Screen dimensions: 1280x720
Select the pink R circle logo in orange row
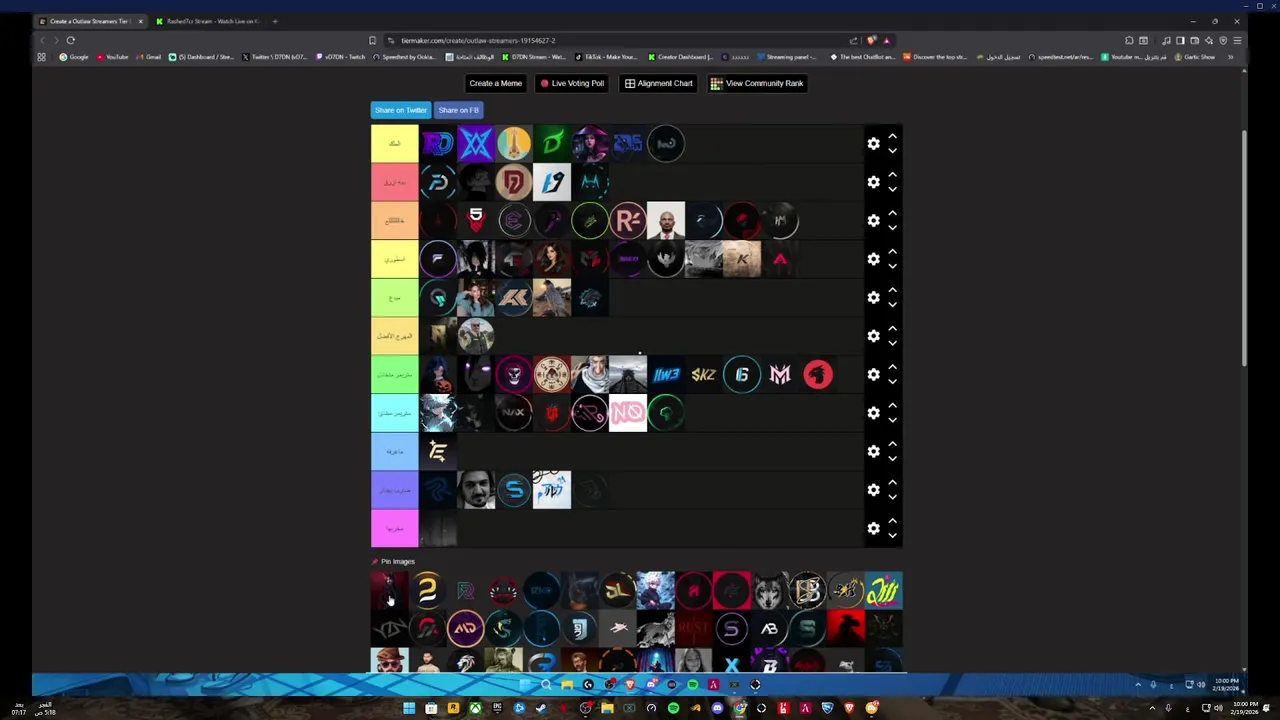pos(627,221)
